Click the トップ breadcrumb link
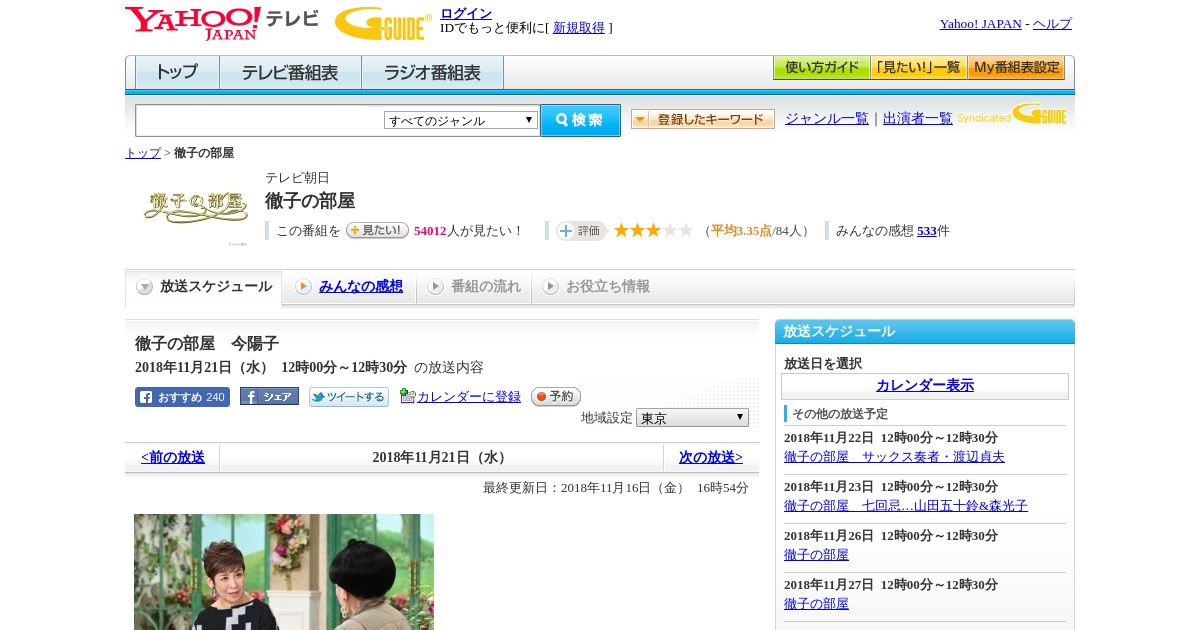 pyautogui.click(x=143, y=153)
